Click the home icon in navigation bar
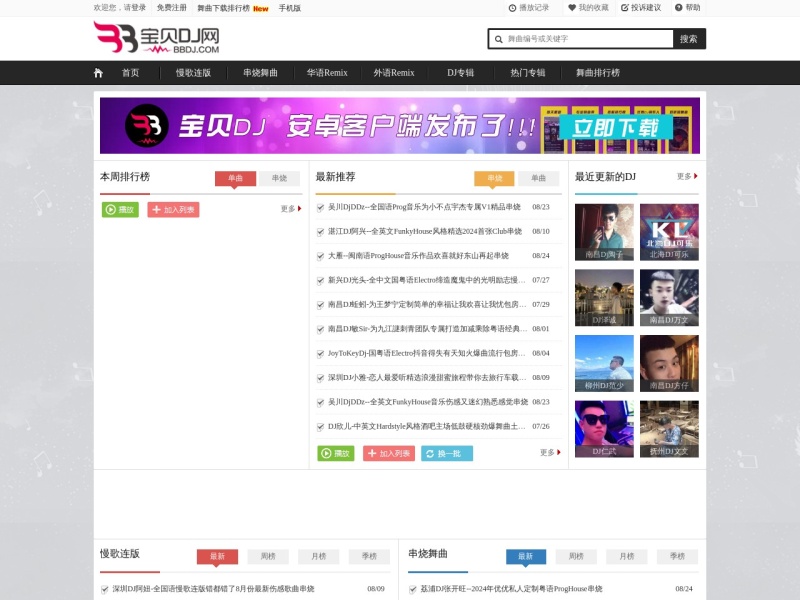This screenshot has height=600, width=800. pos(97,72)
